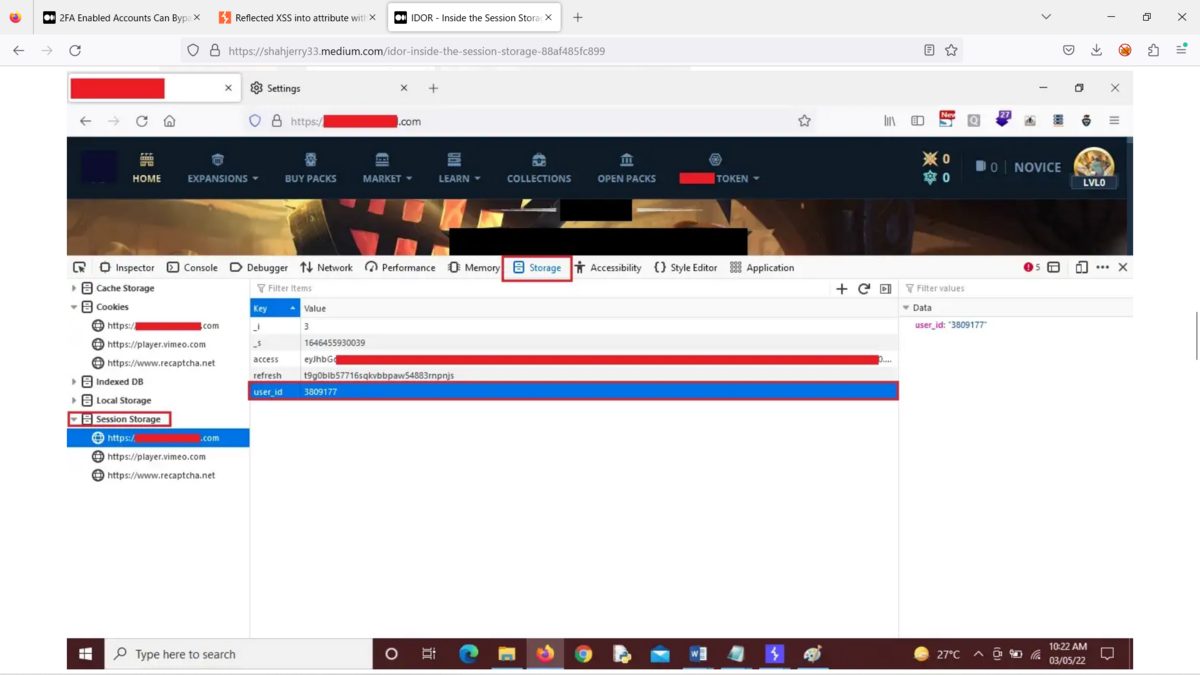The image size is (1200, 675).
Task: Select the refresh key row
Action: [574, 375]
